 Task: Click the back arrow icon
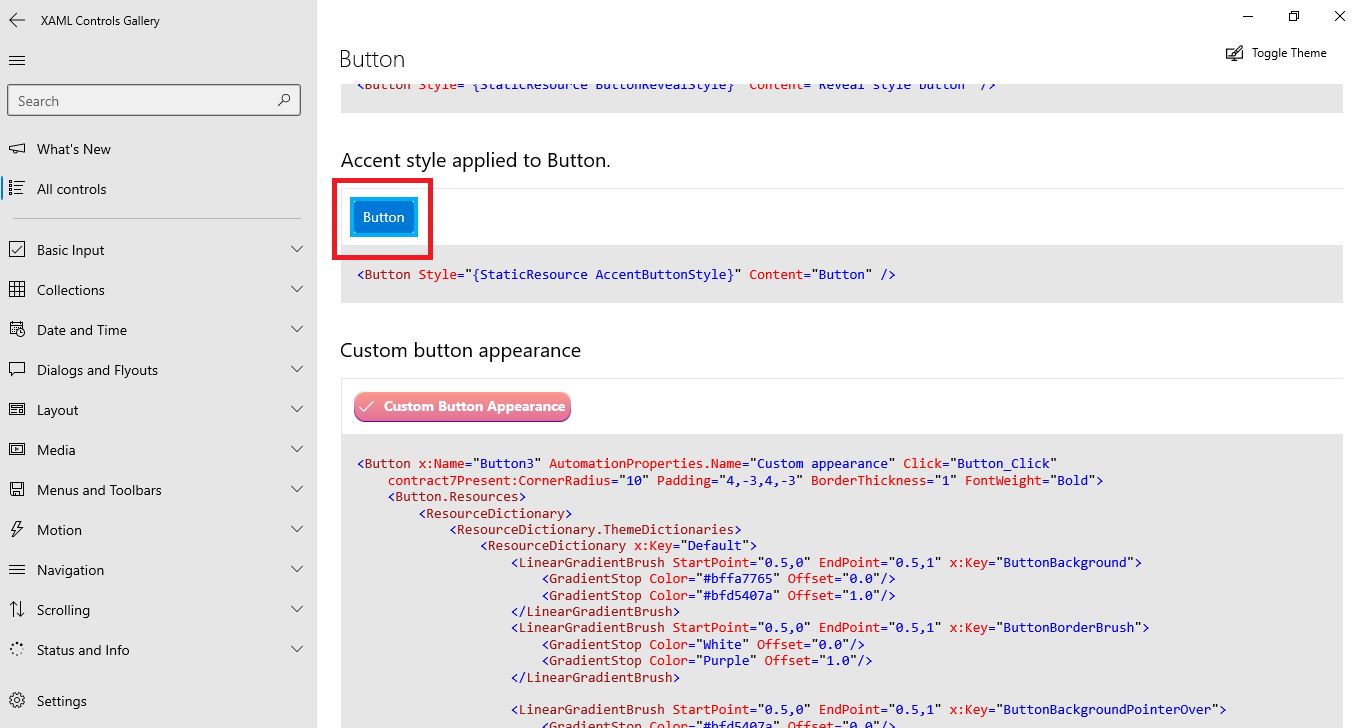[17, 20]
